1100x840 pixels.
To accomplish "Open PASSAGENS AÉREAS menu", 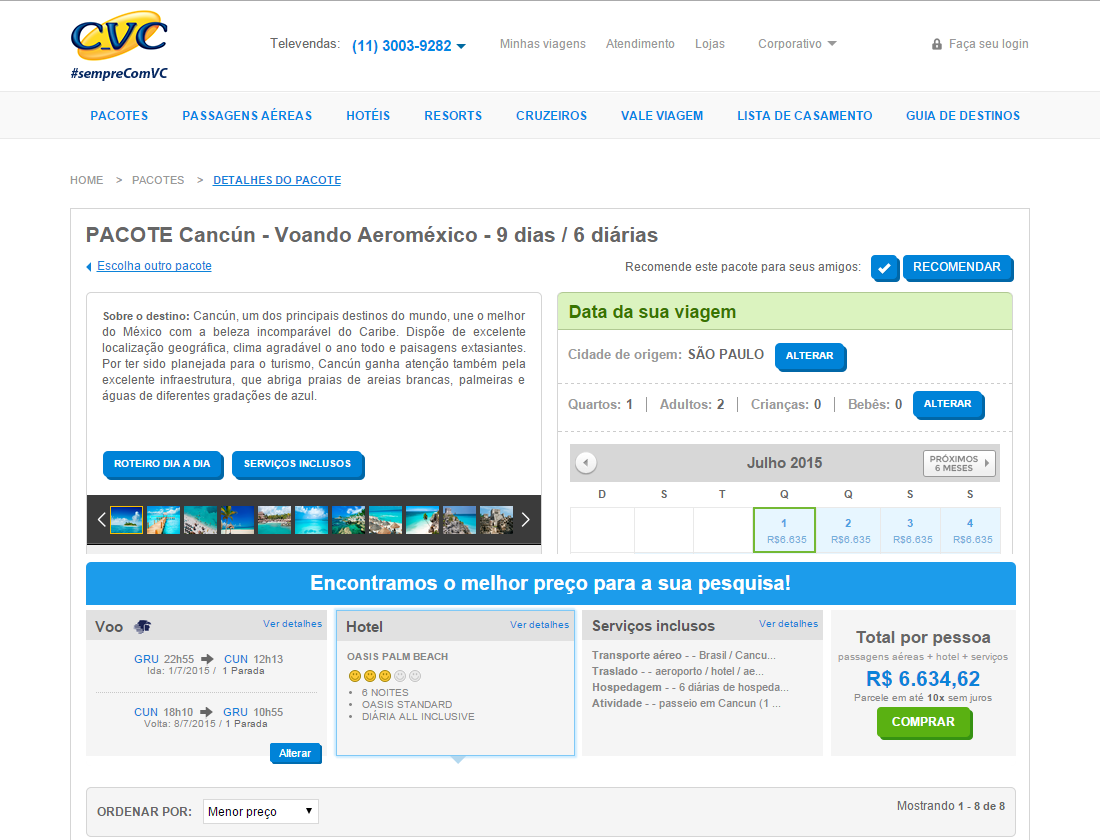I will pos(247,116).
